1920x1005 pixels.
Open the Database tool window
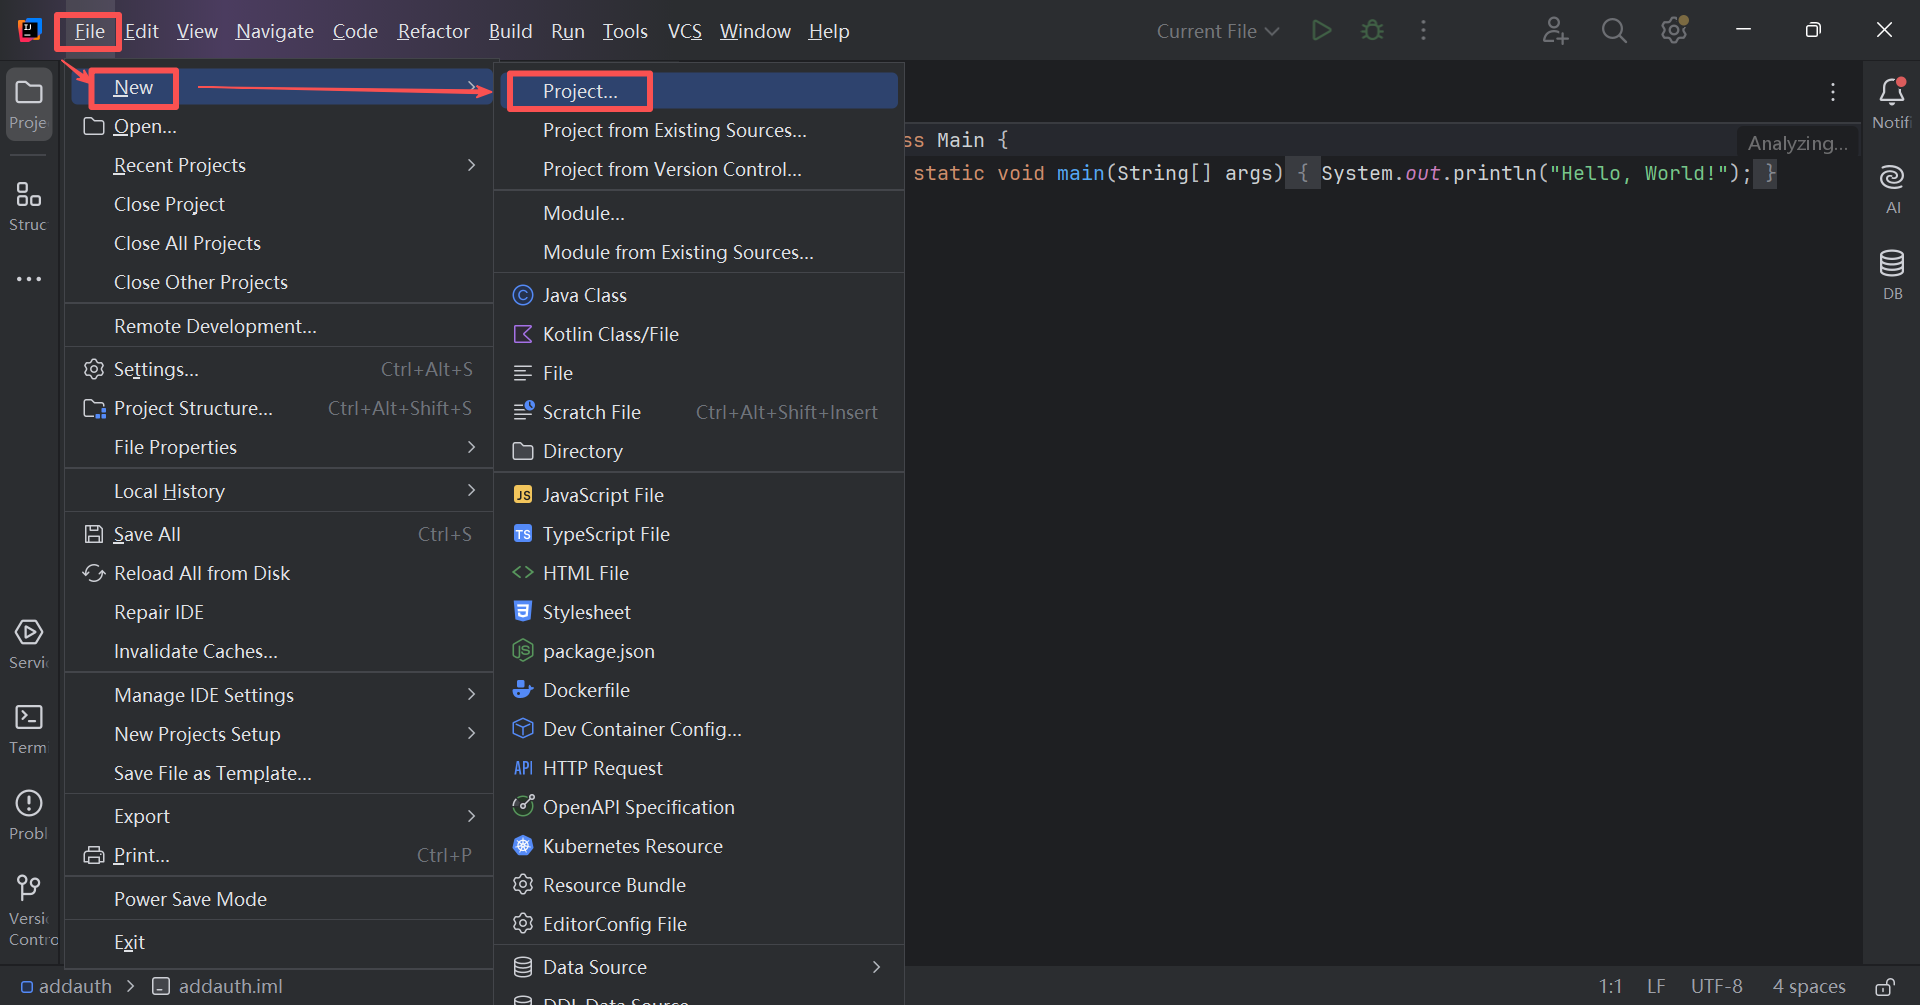(x=1891, y=274)
